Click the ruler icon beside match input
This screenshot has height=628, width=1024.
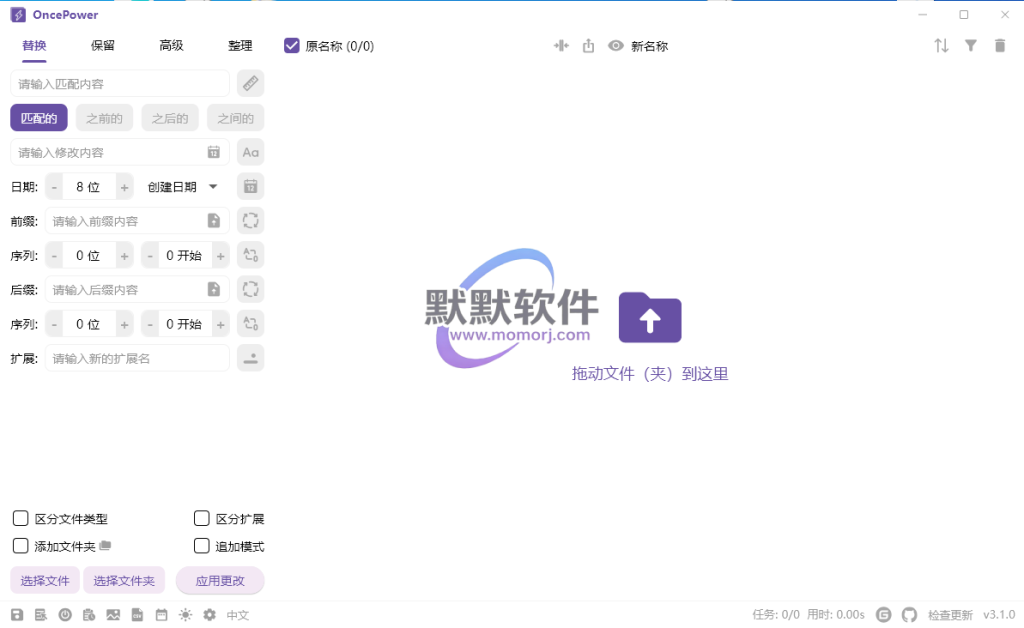[x=250, y=83]
